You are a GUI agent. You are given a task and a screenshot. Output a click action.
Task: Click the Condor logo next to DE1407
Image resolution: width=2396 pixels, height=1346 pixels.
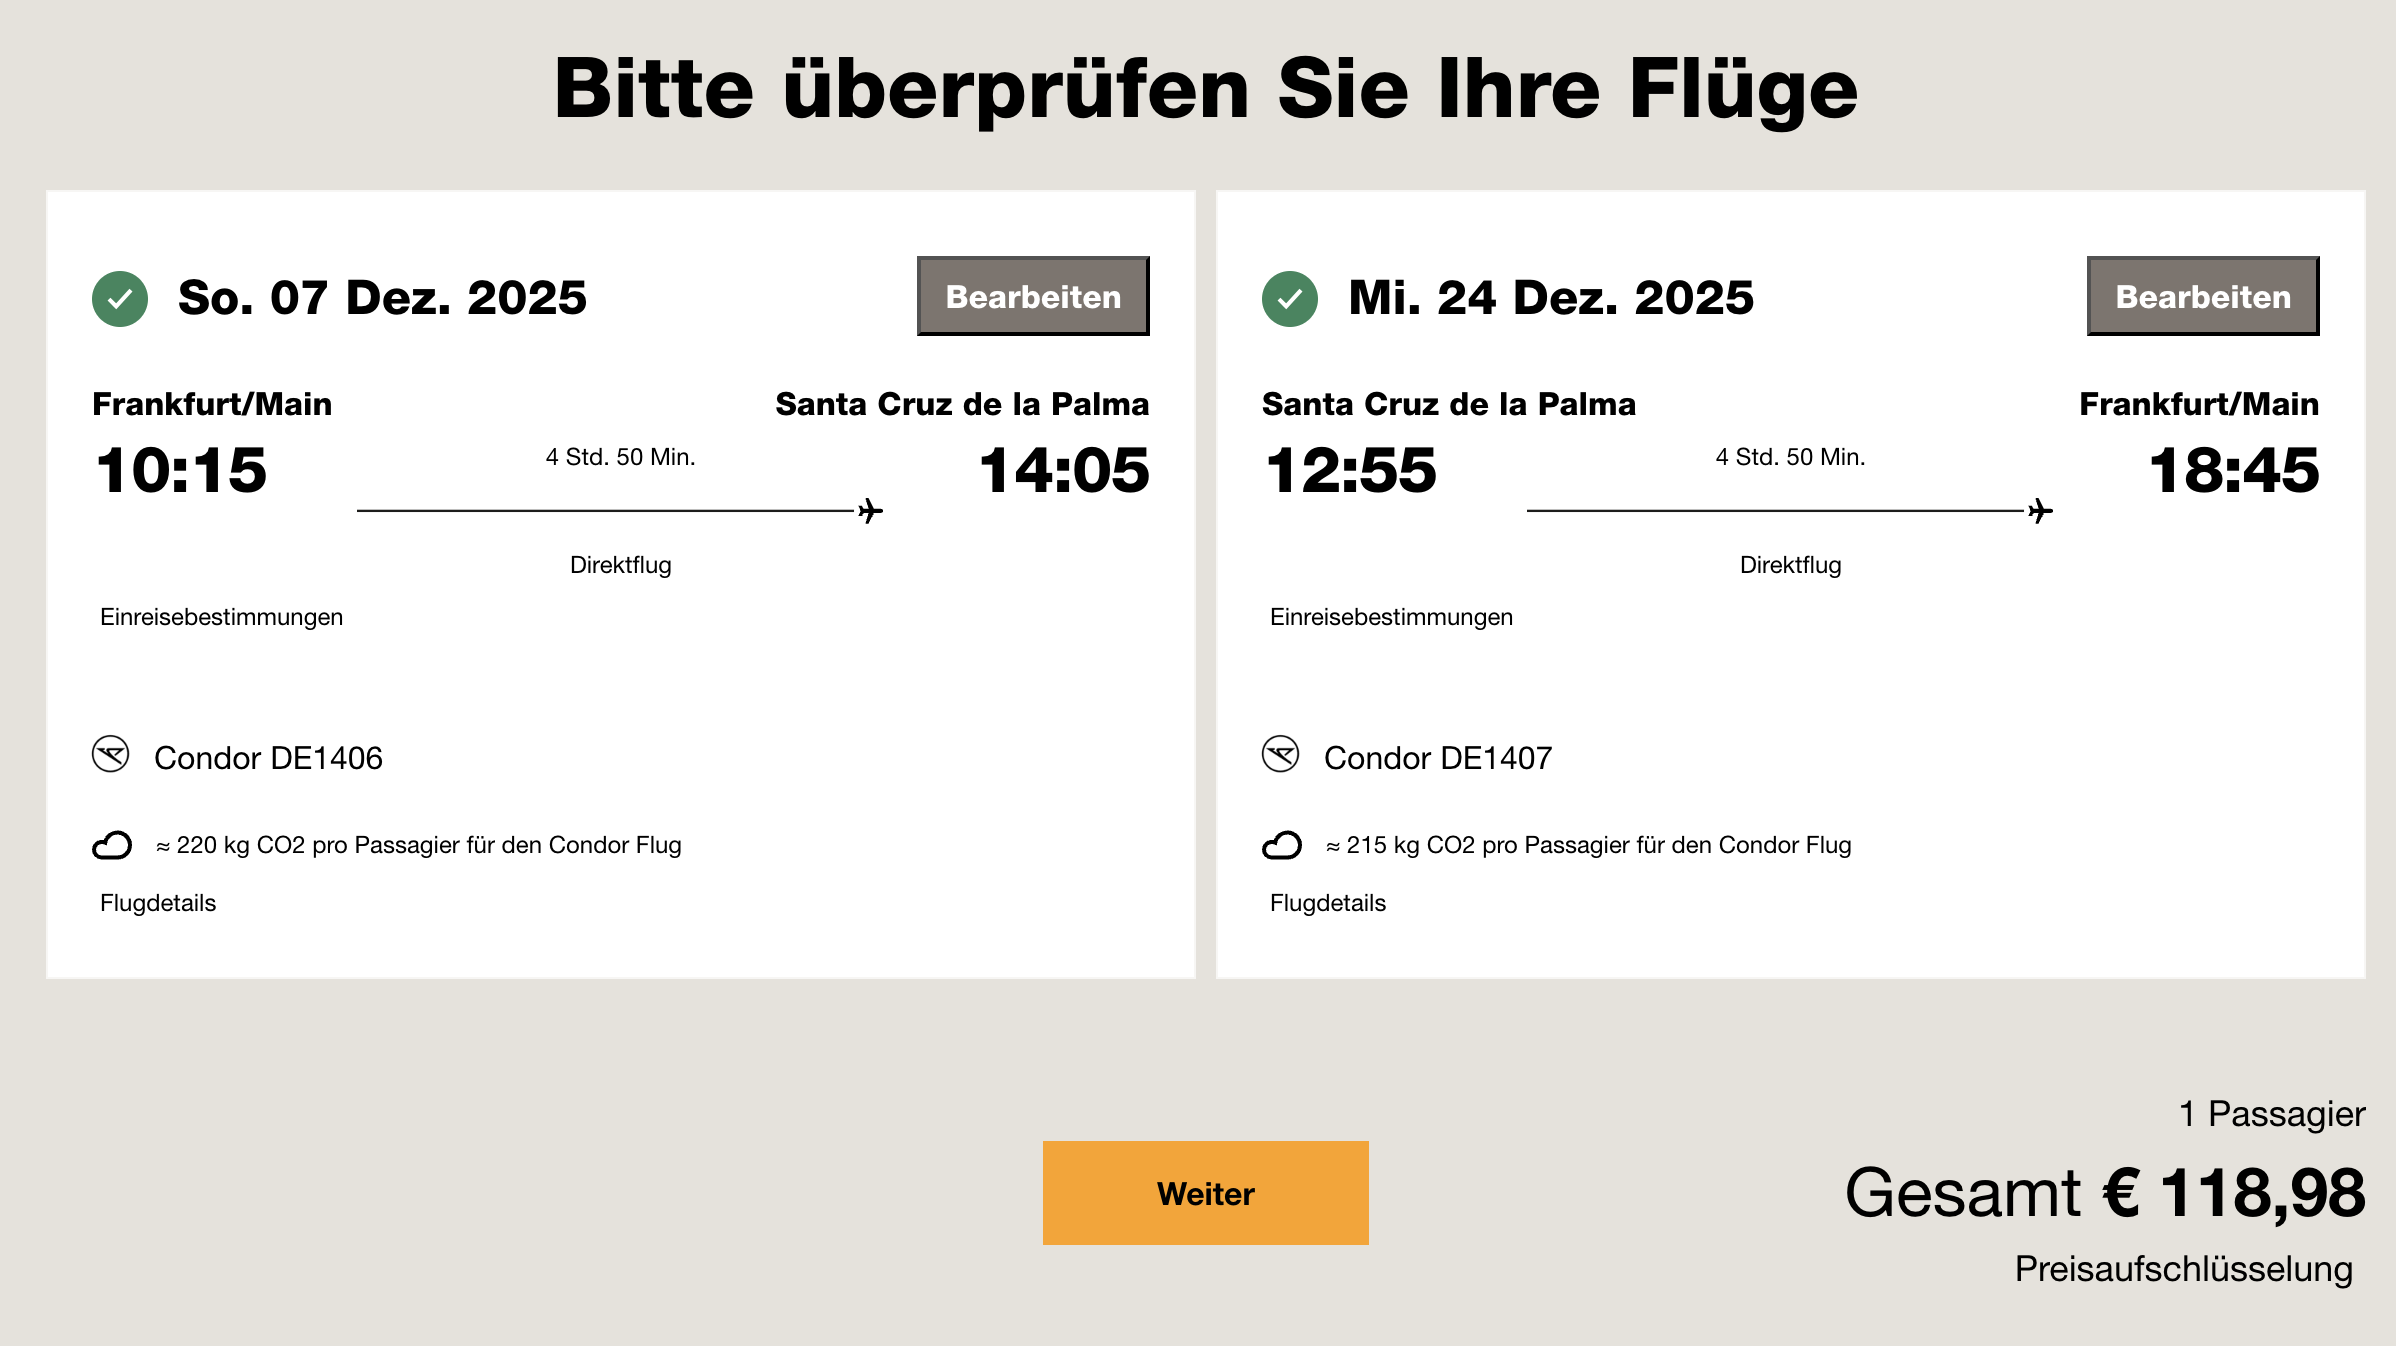coord(1281,755)
